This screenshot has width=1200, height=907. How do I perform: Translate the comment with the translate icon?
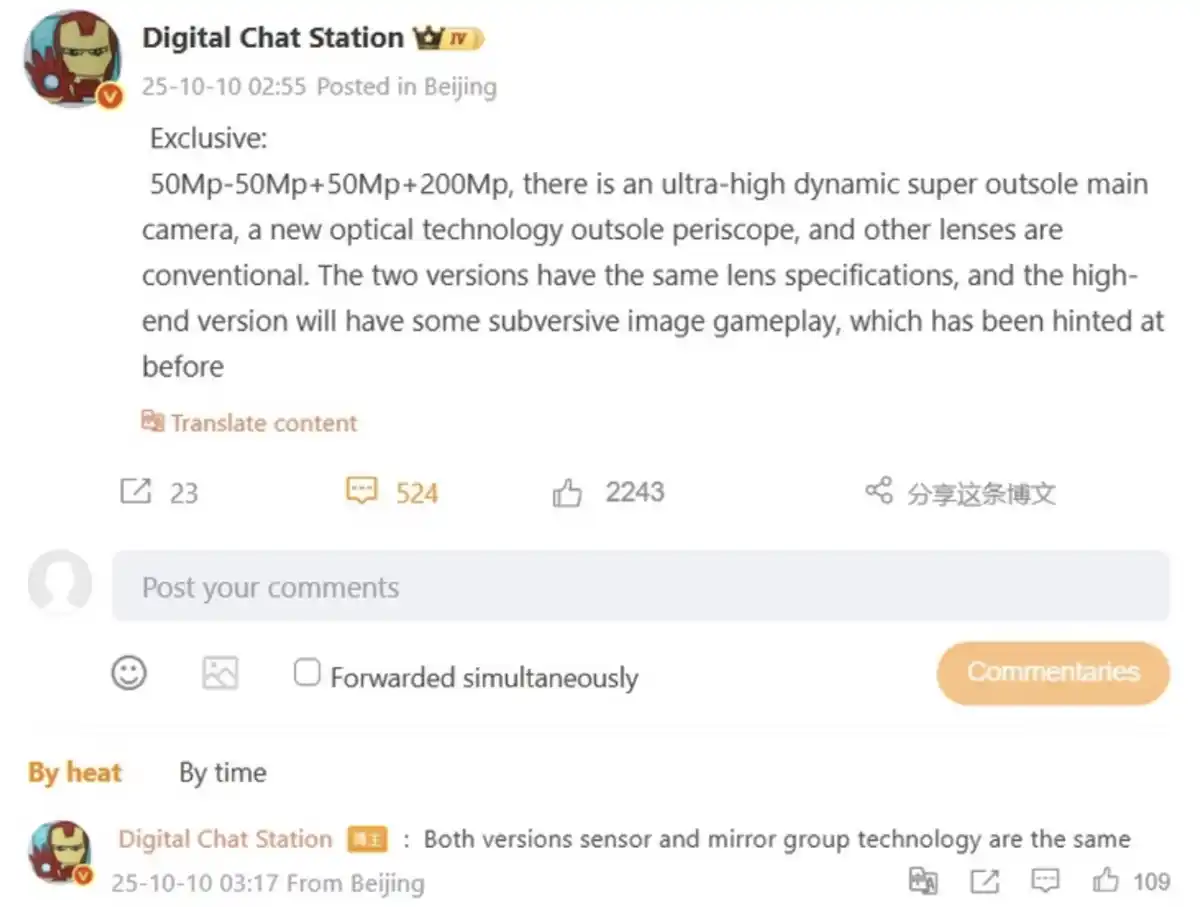[x=923, y=881]
